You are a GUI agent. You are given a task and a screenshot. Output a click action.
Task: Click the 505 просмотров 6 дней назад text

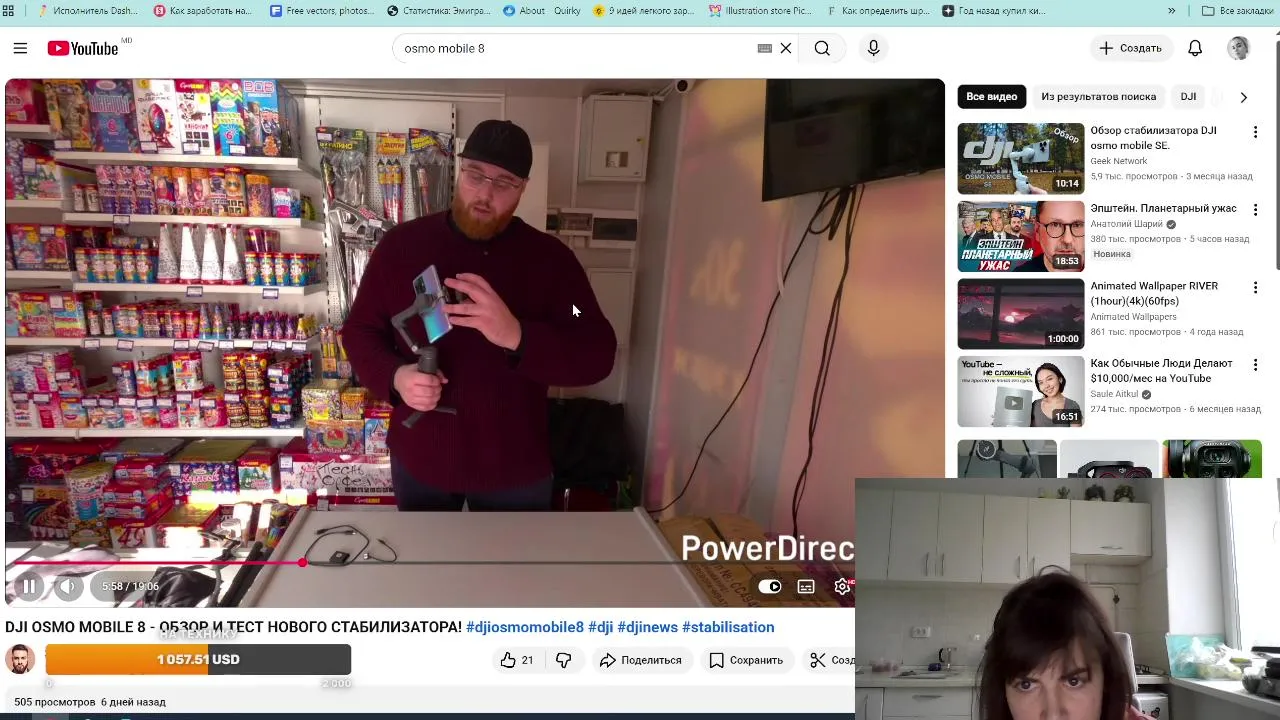[90, 702]
